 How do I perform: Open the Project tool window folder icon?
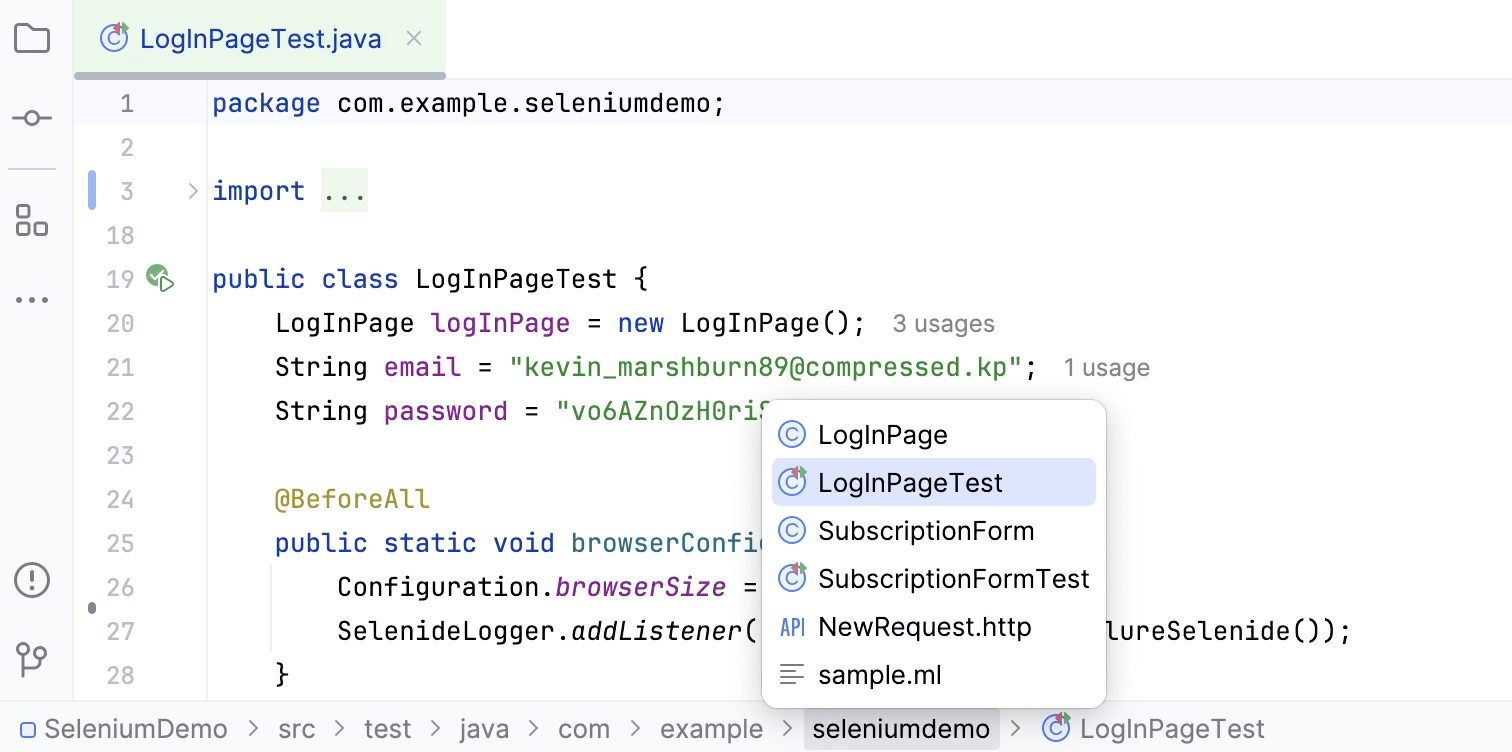pos(32,39)
